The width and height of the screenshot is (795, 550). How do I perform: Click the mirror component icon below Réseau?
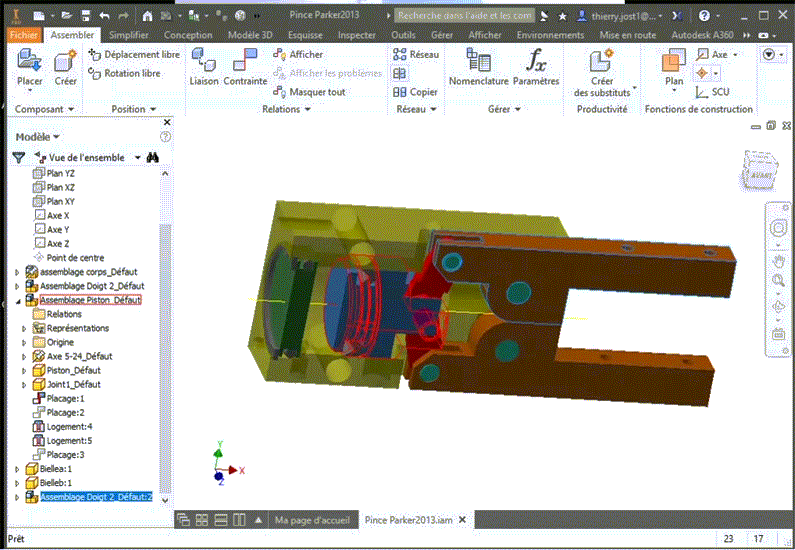point(400,74)
